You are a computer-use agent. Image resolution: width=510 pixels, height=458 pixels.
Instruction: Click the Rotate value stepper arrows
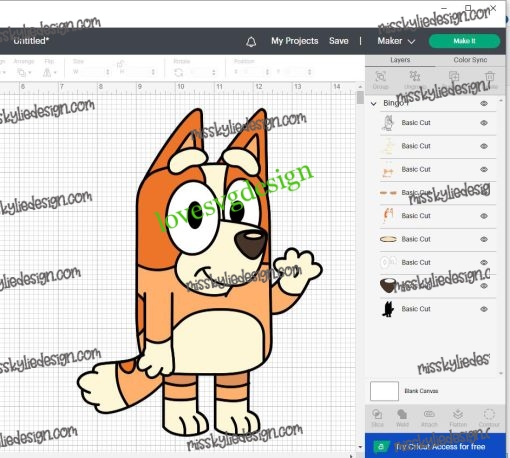[214, 72]
